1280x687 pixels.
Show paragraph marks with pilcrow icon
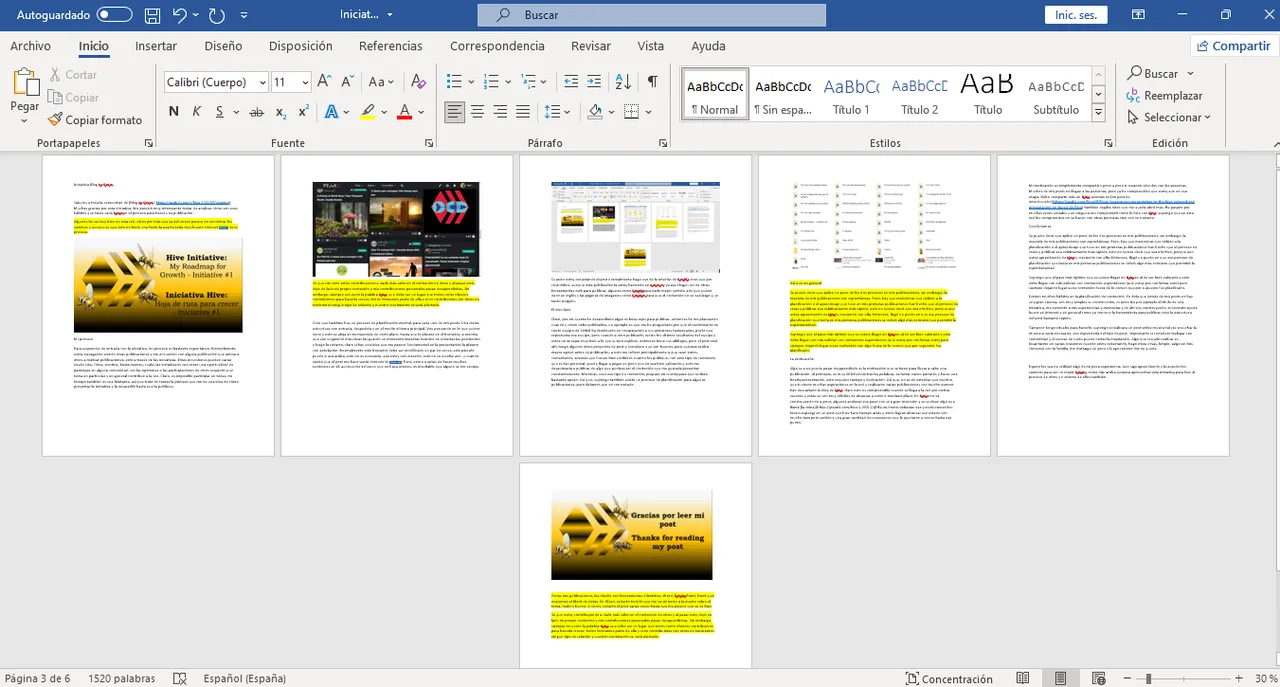coord(652,82)
